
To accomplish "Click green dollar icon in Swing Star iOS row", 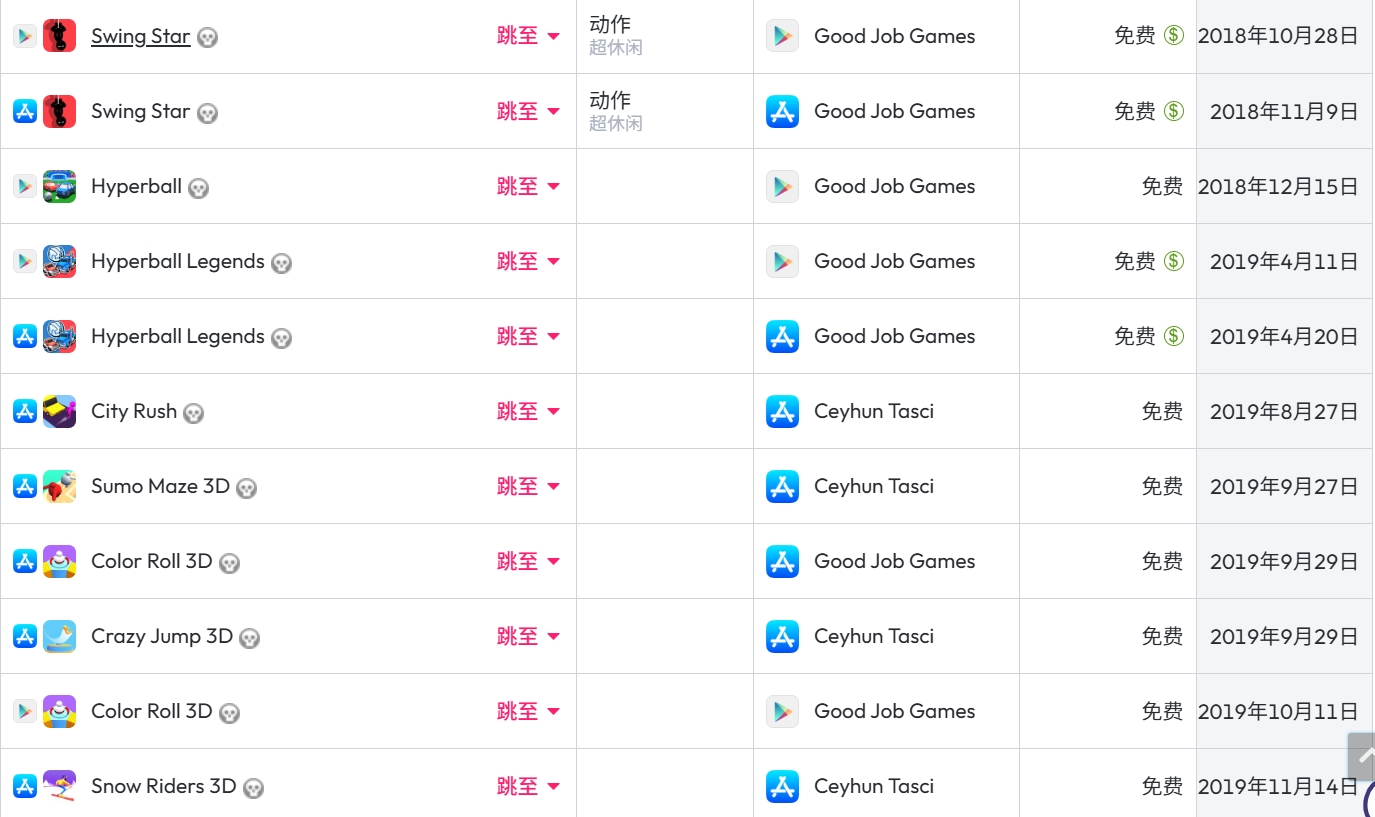I will click(x=1174, y=111).
